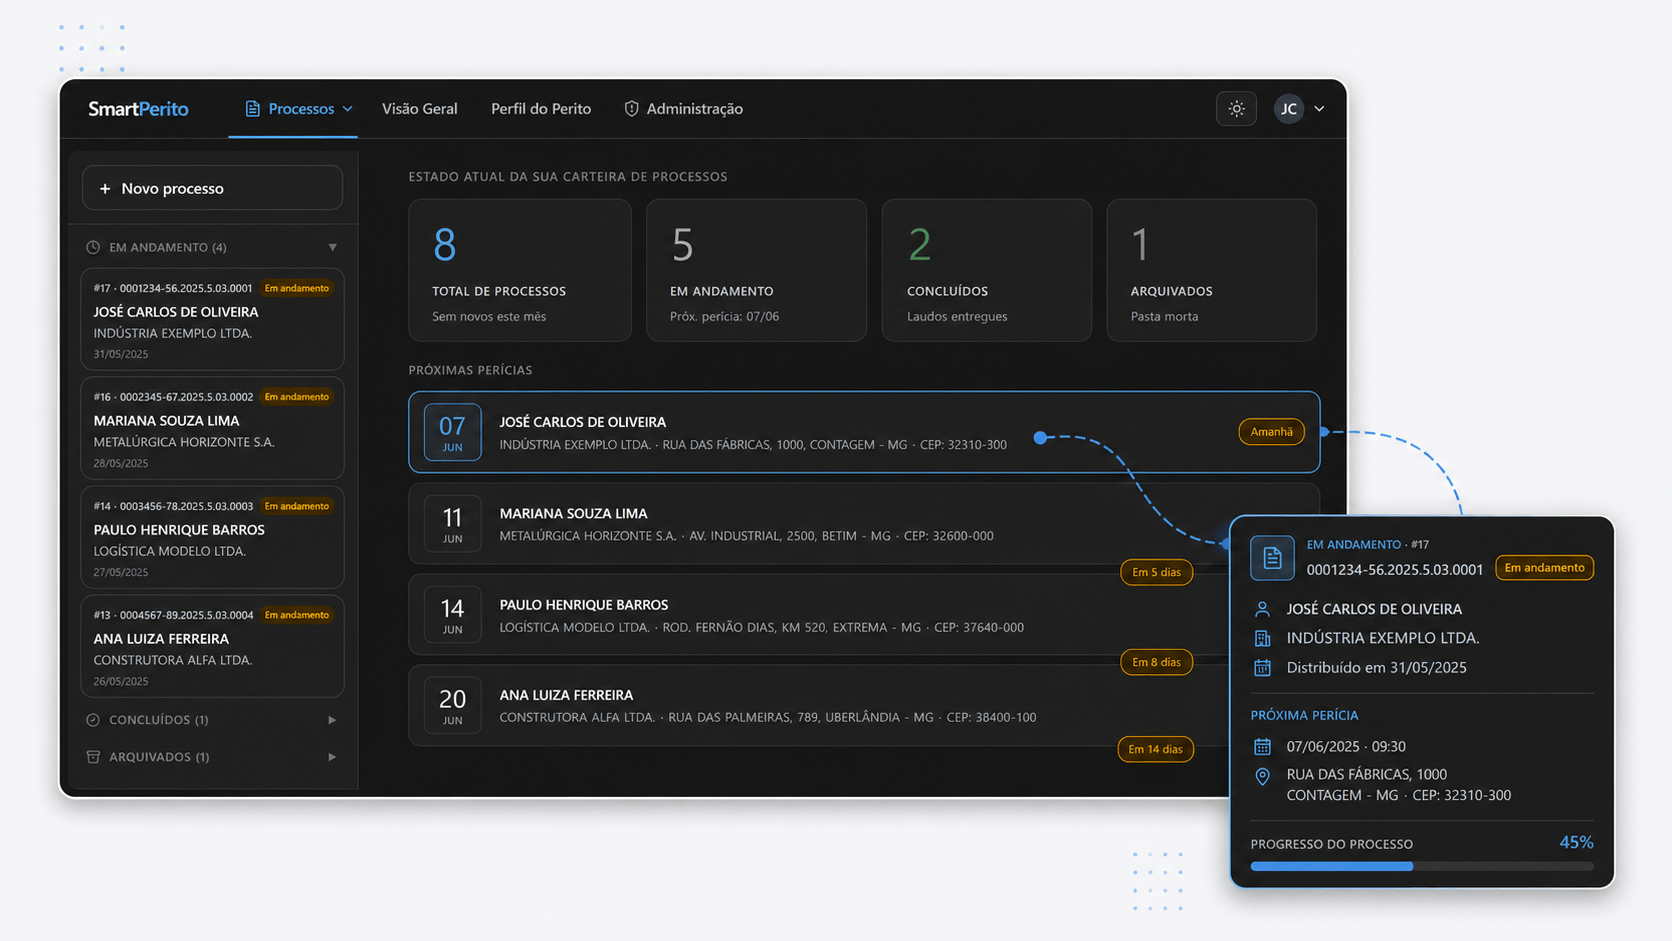Click the 07 JUN date tile

click(452, 432)
